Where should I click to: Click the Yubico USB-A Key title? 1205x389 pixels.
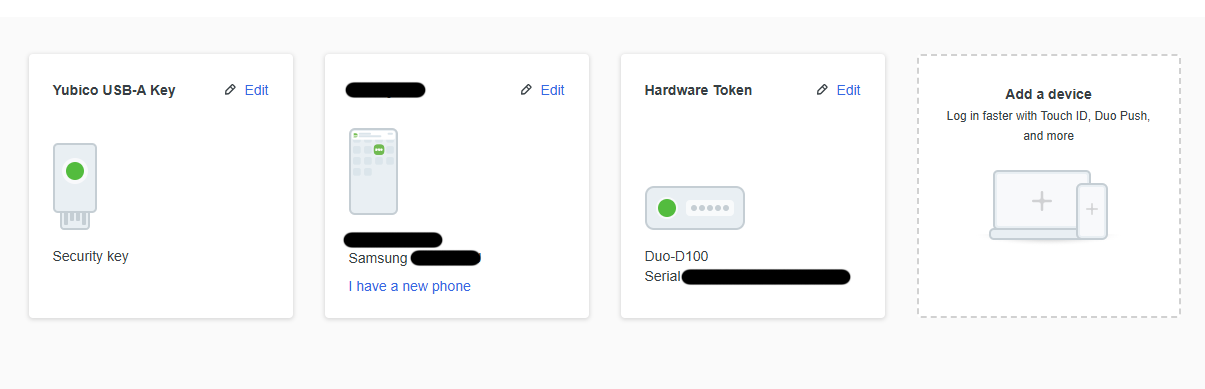pos(114,90)
